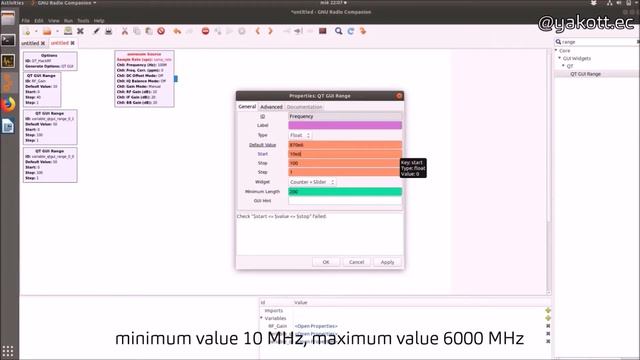Click the Stop field showing 100
Screen dimensions: 640x360
[345, 163]
